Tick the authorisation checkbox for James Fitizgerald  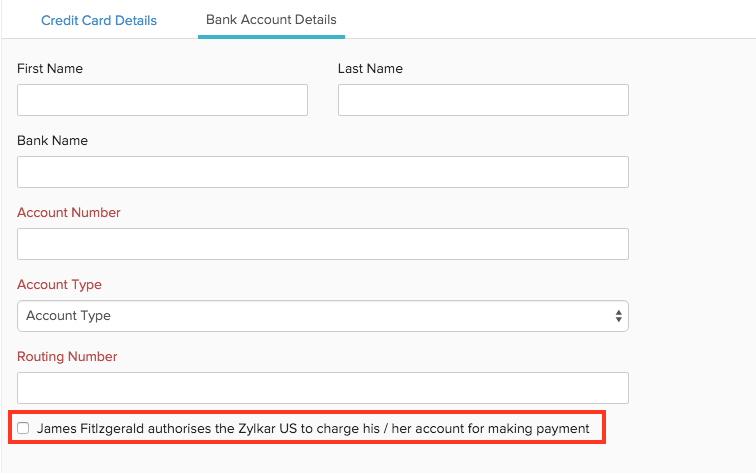coord(23,429)
